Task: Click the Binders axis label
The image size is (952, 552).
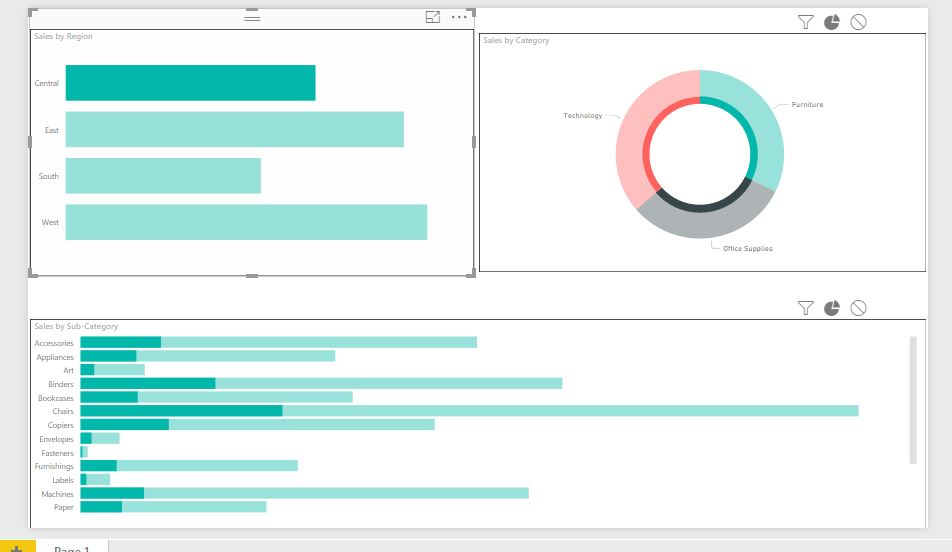Action: pos(61,384)
